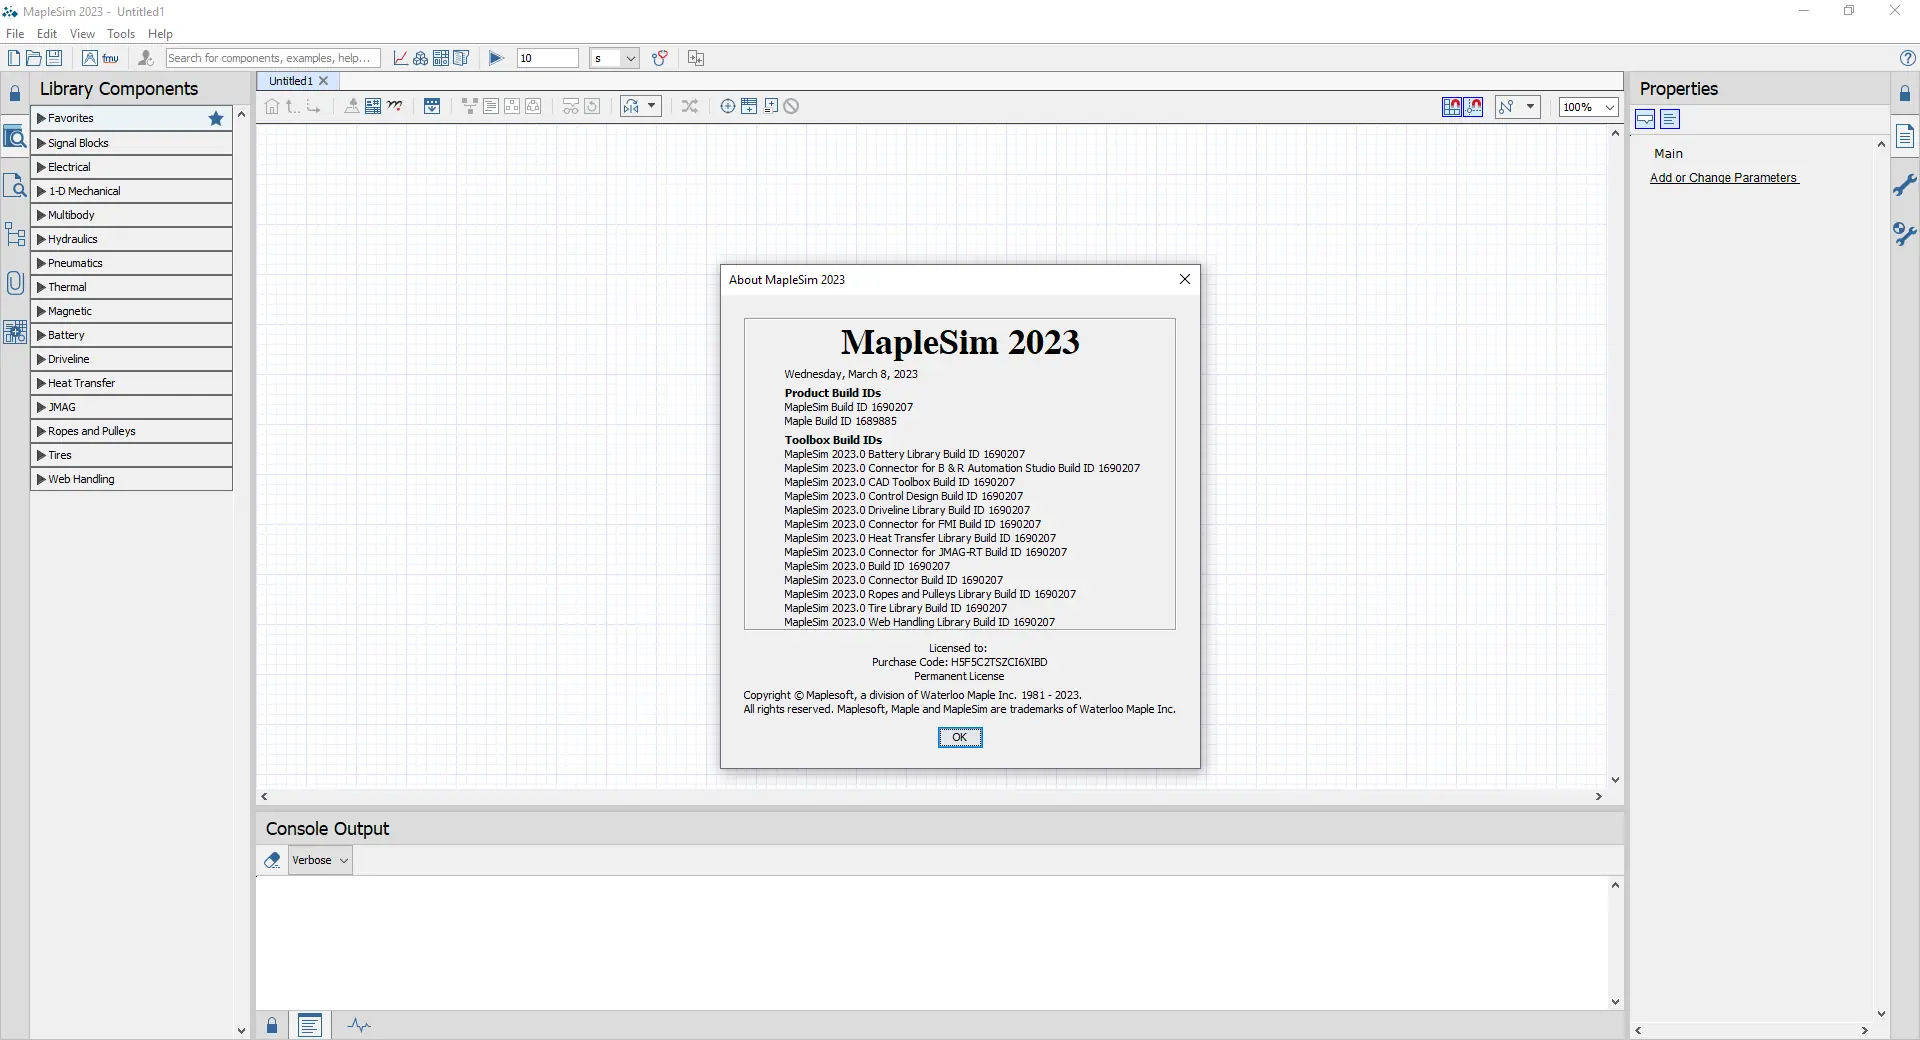Click the canvas horizontal scroll right arrow
This screenshot has width=1920, height=1040.
[1598, 797]
